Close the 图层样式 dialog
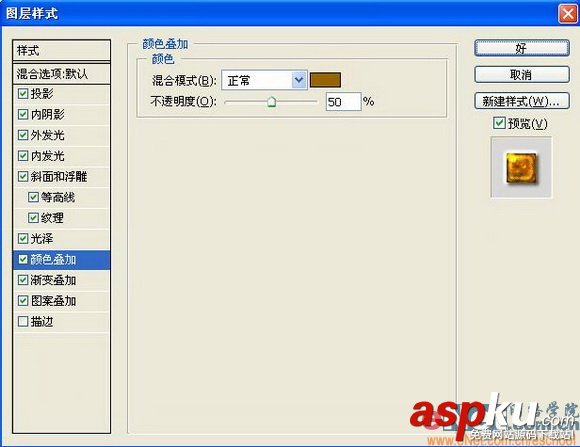Screen dimensions: 580x447 coord(567,14)
